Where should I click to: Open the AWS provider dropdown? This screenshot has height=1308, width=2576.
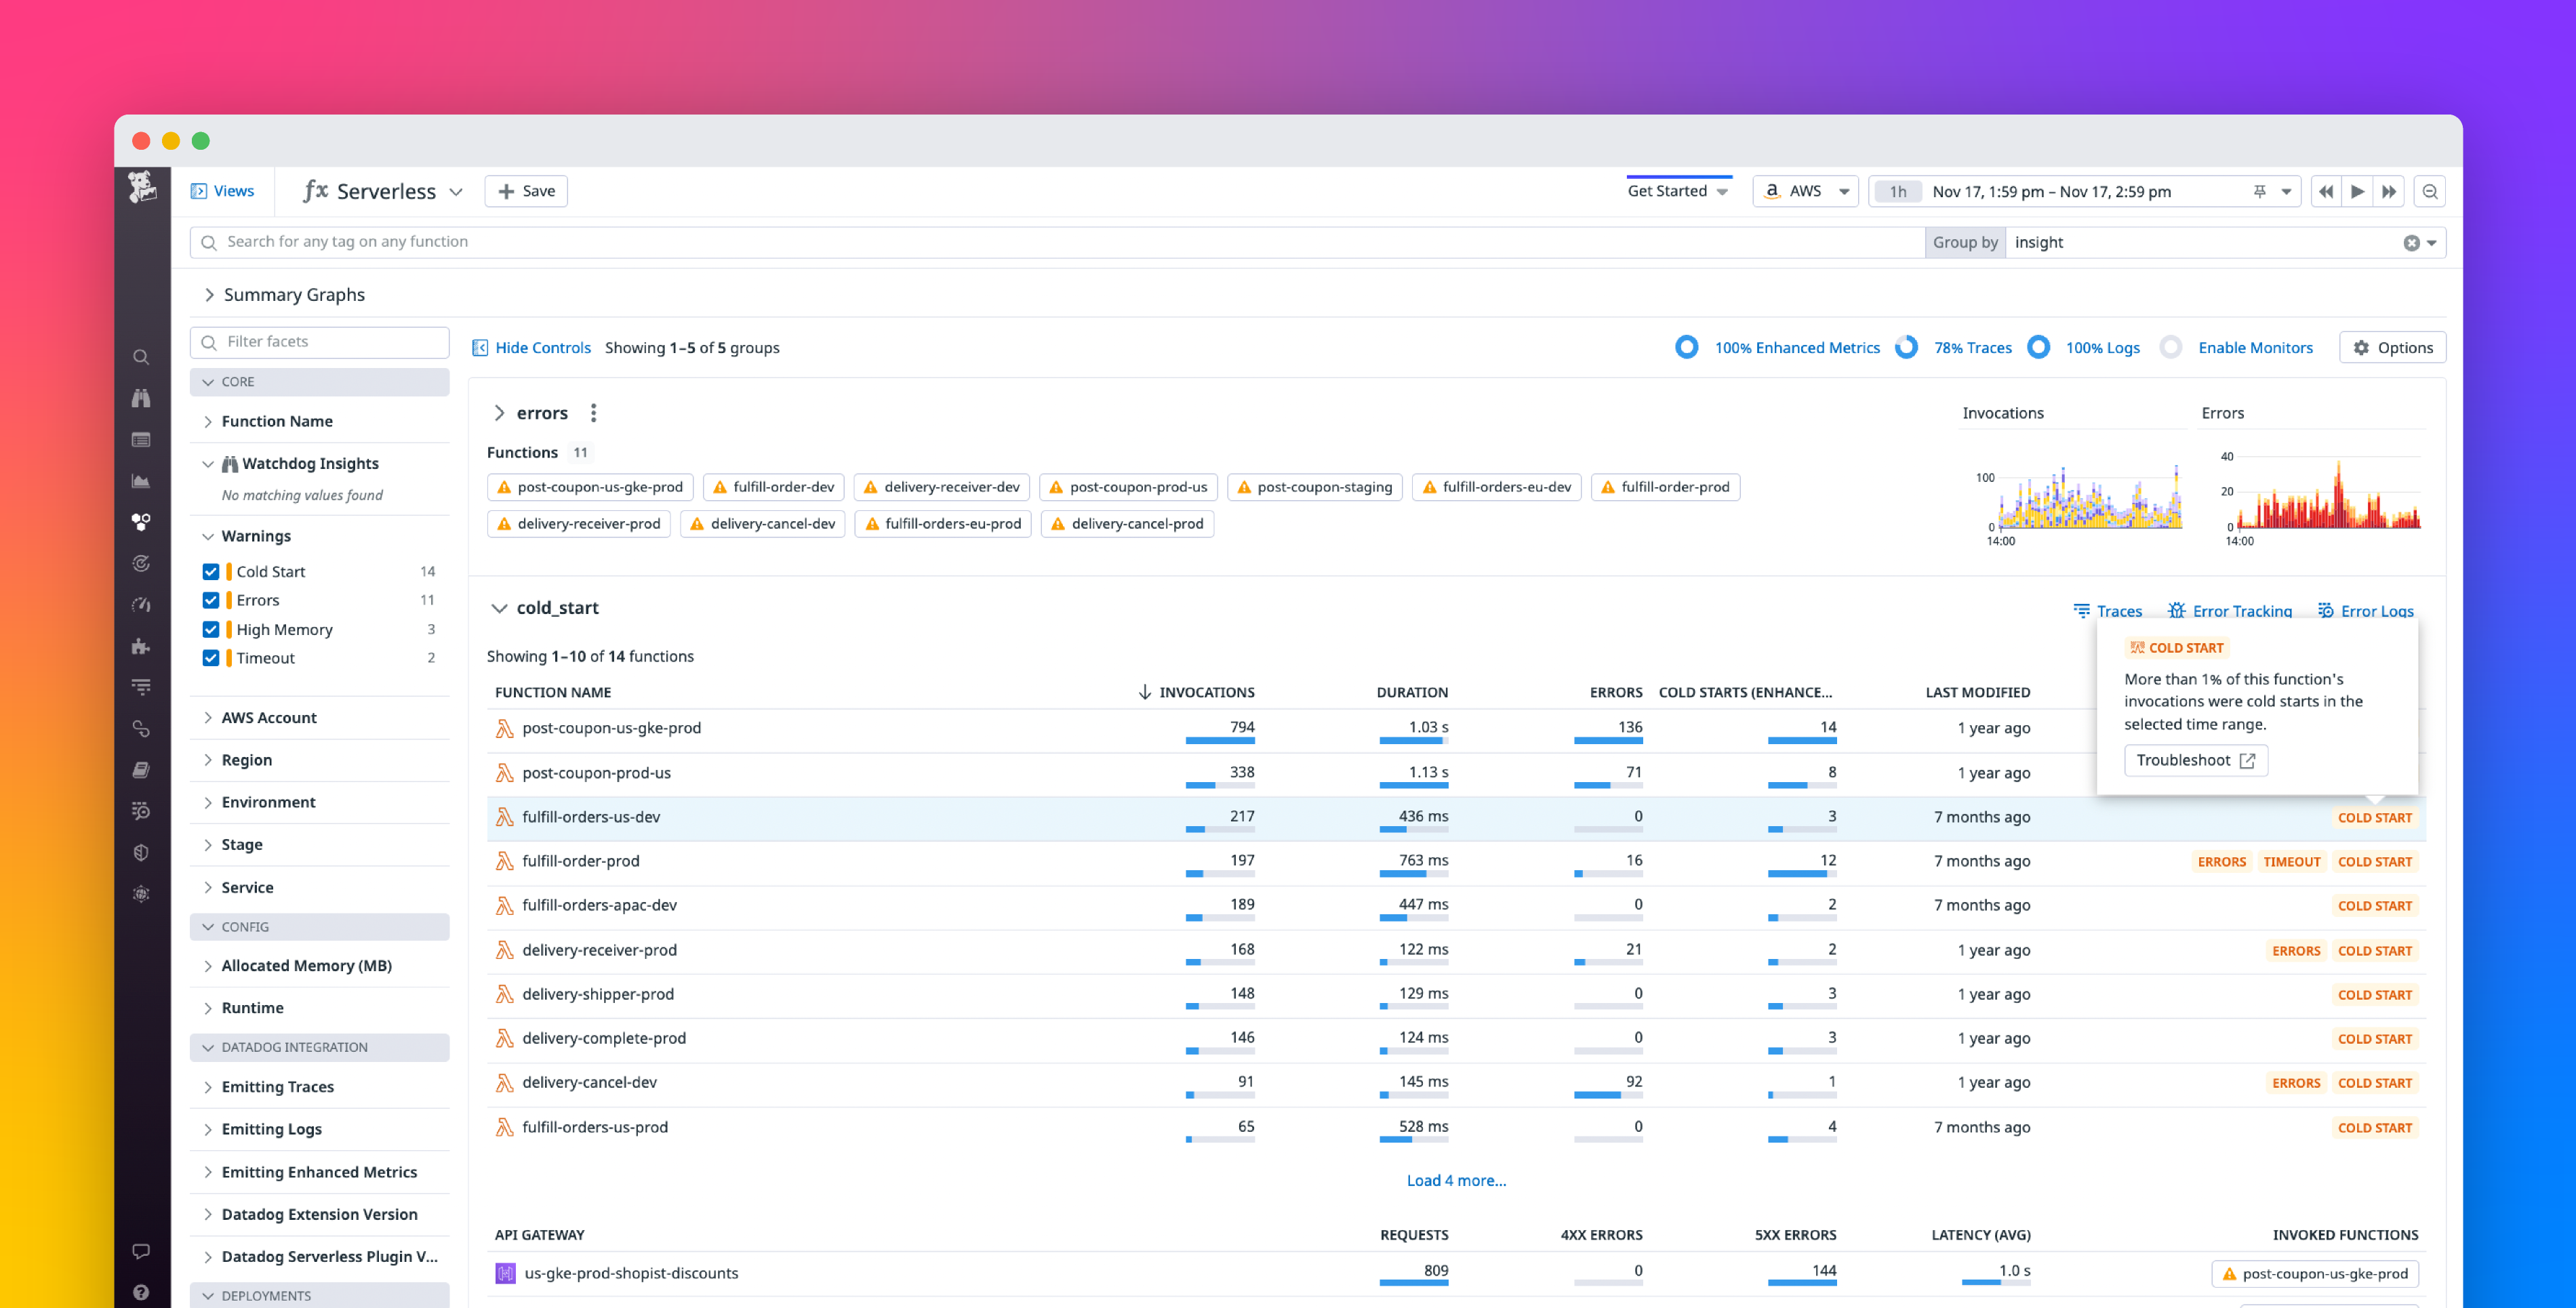coord(1805,191)
